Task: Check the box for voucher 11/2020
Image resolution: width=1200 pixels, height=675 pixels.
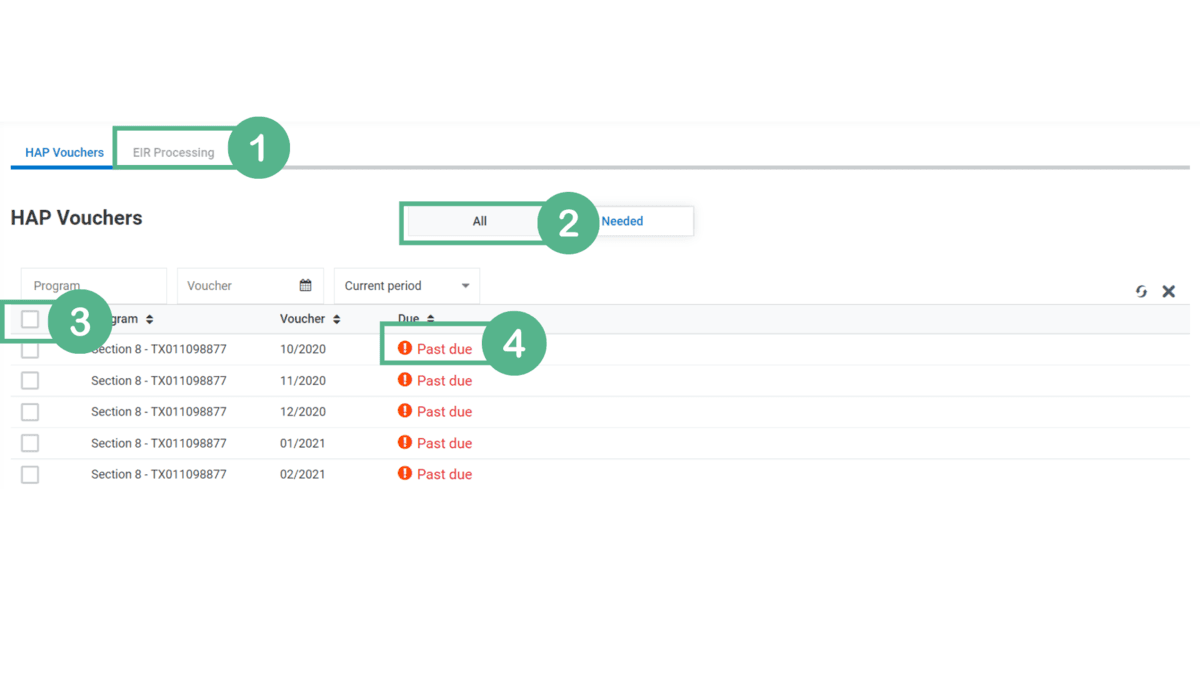Action: click(30, 381)
